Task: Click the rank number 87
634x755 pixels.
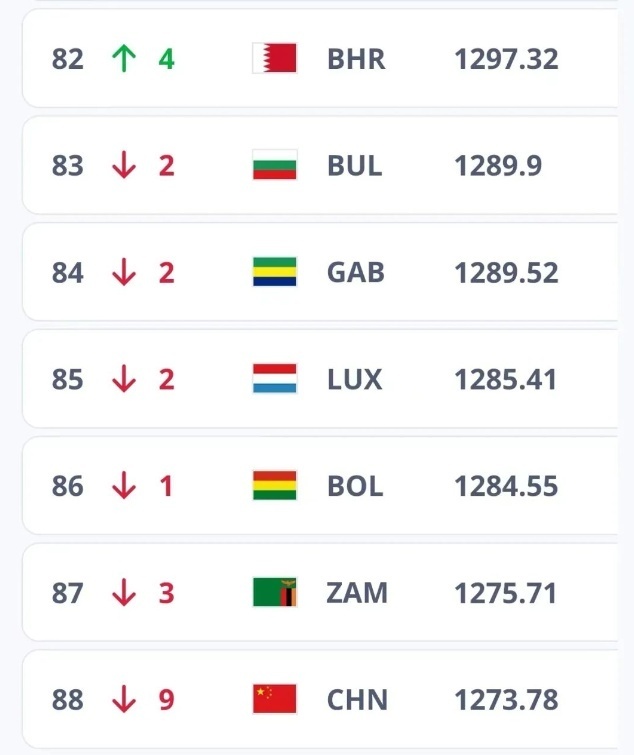Action: pos(68,593)
